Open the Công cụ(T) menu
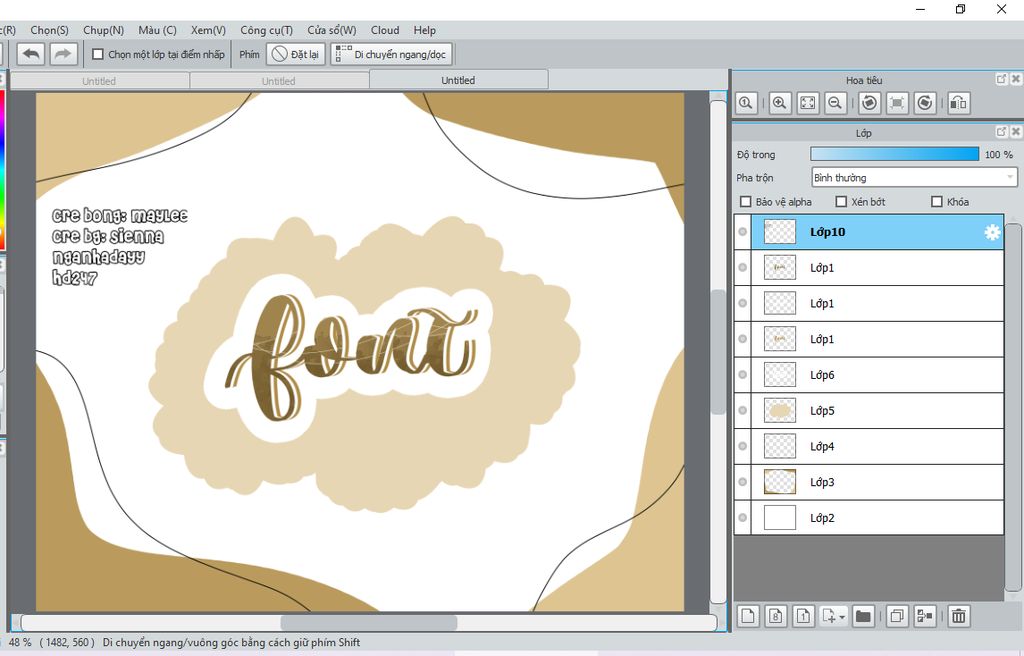Screen dimensions: 1024x656 point(266,30)
